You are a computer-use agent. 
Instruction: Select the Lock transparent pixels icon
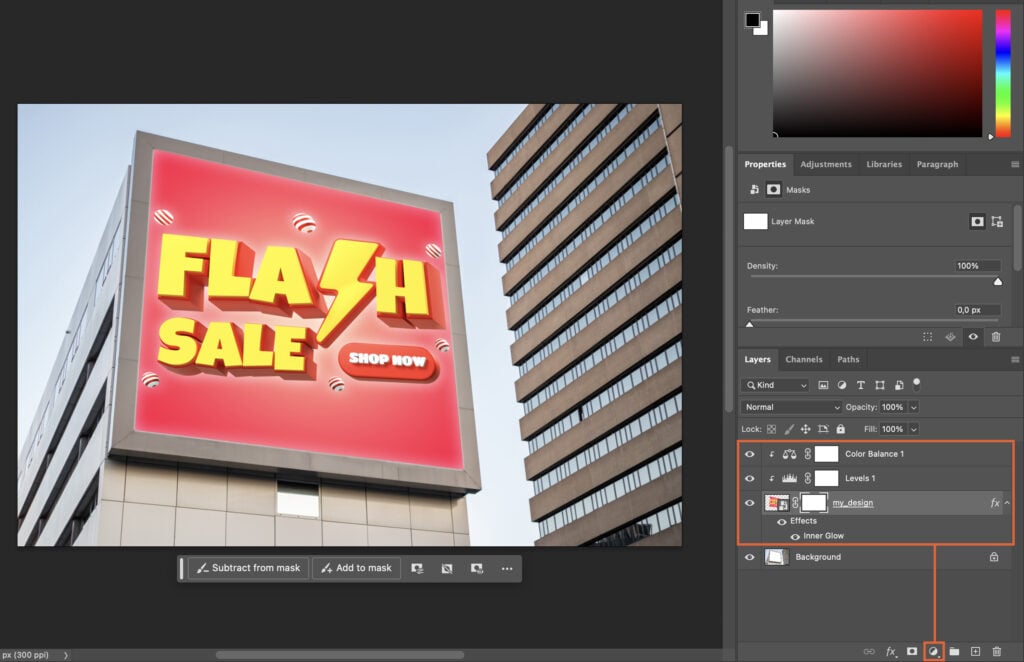pyautogui.click(x=771, y=429)
